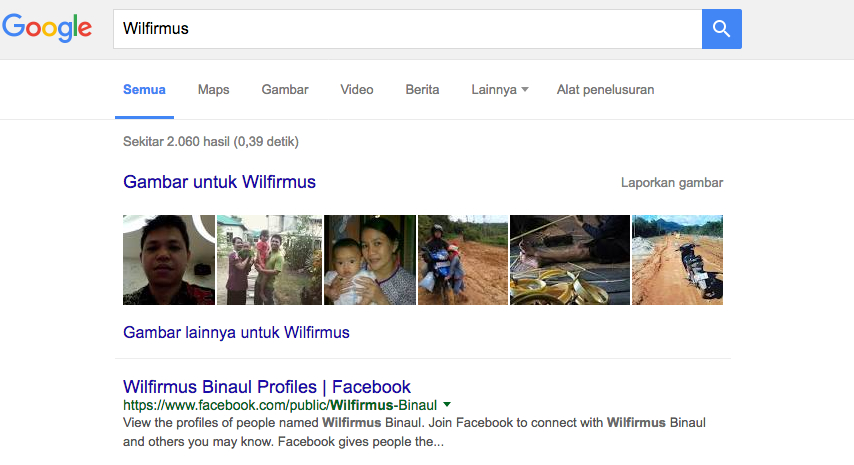Expand the Lainnya dropdown menu
Image resolution: width=854 pixels, height=465 pixels.
500,90
